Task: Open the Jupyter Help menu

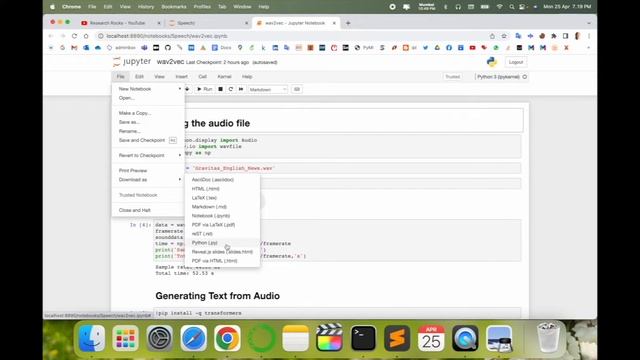Action: [247, 77]
